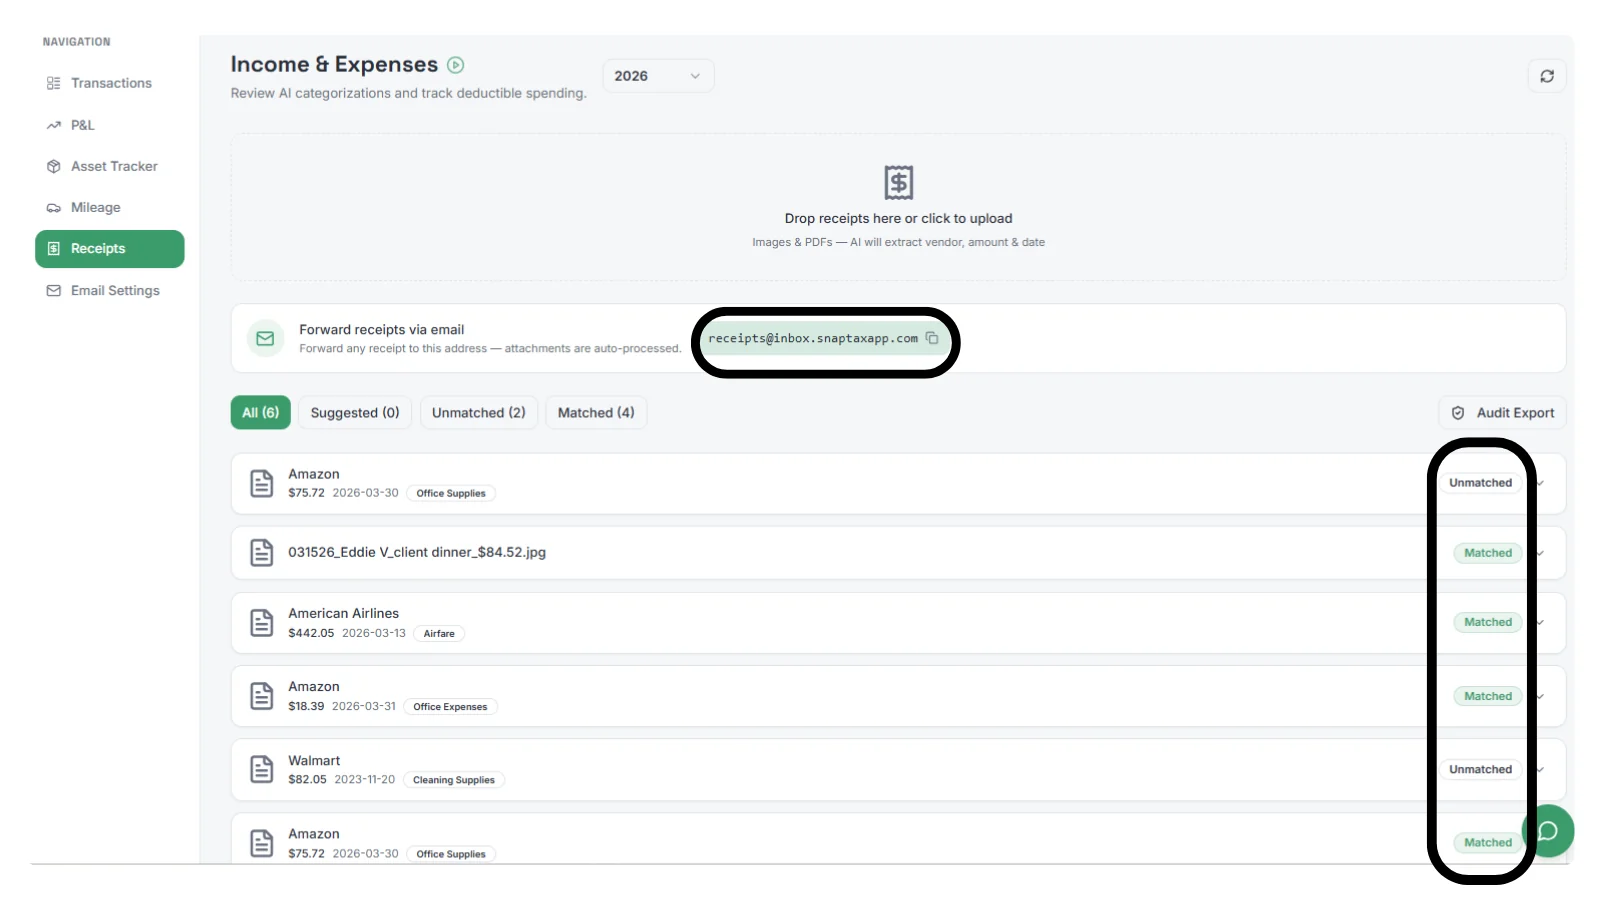Click the document icon of Amazon $18.39 receipt
Image resolution: width=1600 pixels, height=900 pixels.
(262, 696)
